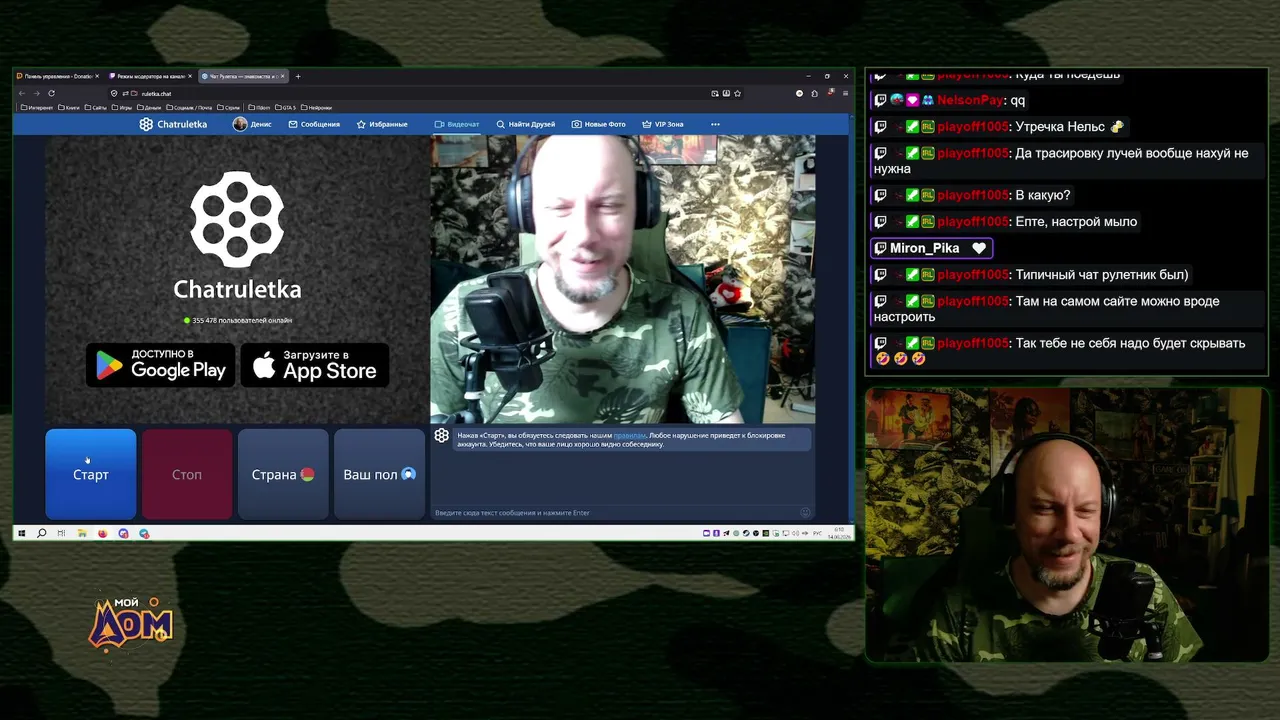Viewport: 1280px width, 720px height.
Task: Click the NelsonPay username in stream chat
Action: point(970,100)
